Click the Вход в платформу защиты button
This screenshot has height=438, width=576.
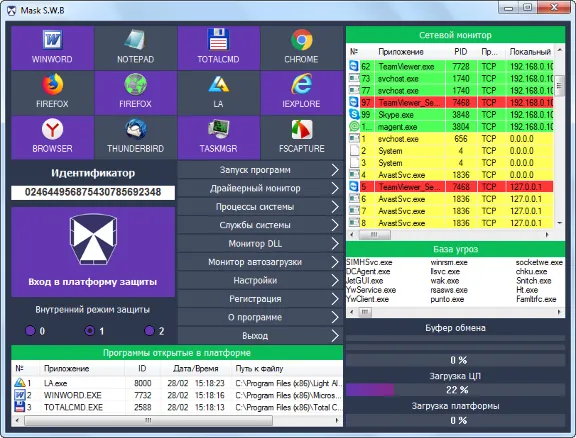[93, 252]
